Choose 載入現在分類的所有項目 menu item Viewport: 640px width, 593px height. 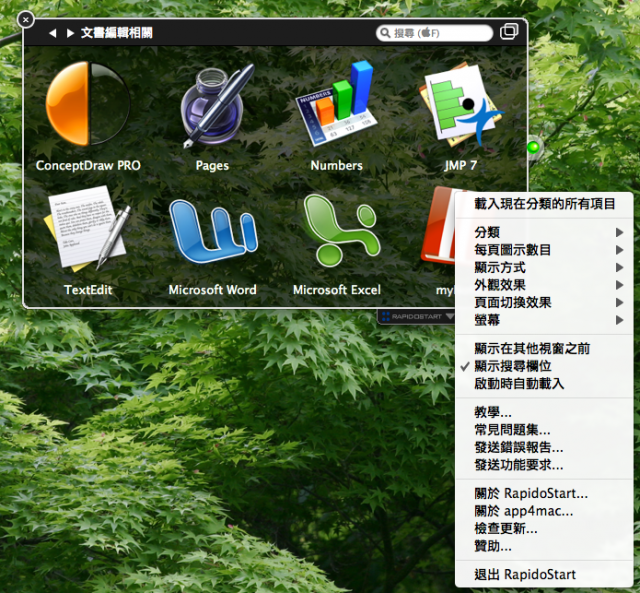point(544,204)
